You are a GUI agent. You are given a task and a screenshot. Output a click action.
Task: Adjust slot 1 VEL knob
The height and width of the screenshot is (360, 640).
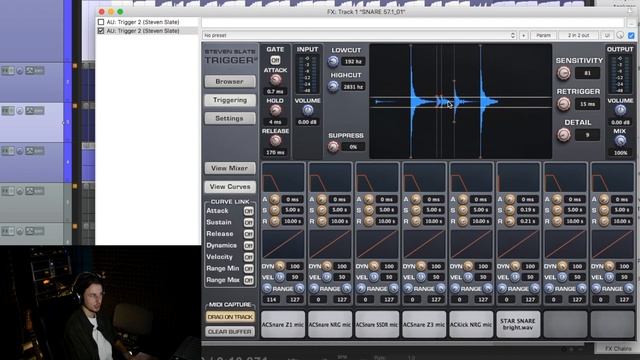(x=280, y=277)
